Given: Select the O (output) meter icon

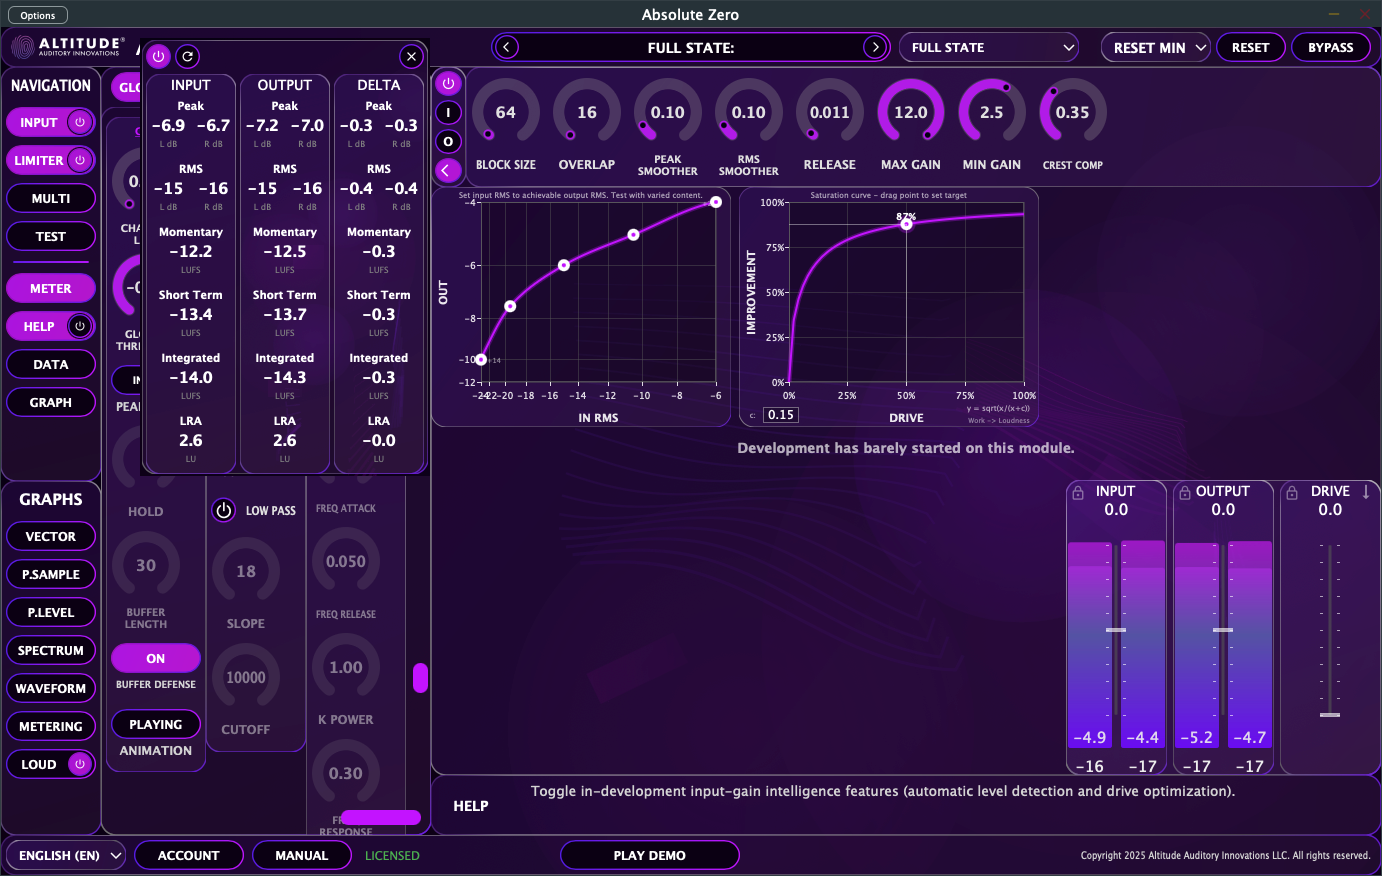Looking at the screenshot, I should (447, 143).
